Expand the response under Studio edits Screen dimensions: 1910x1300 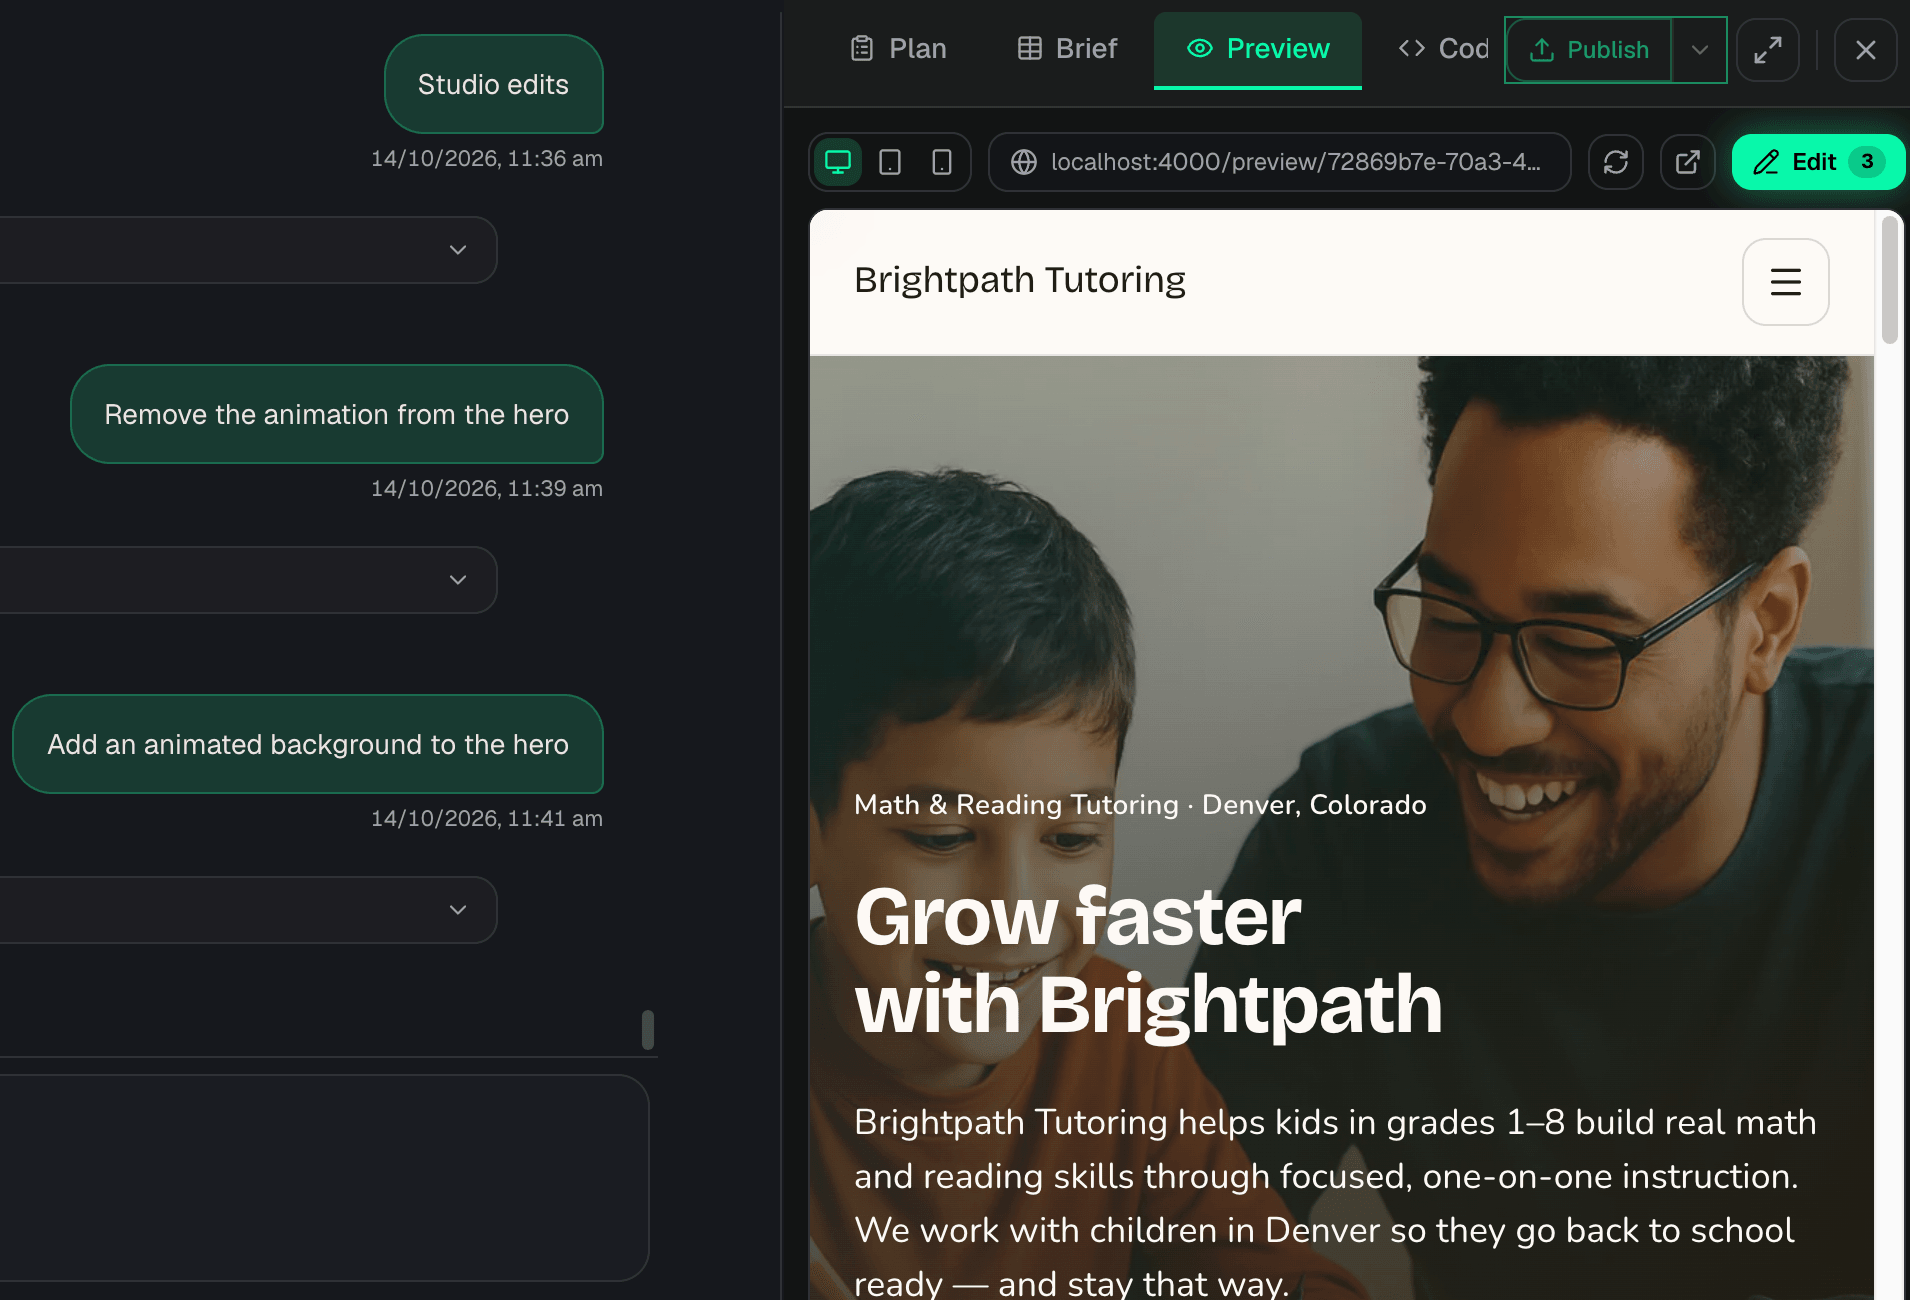[x=458, y=250]
